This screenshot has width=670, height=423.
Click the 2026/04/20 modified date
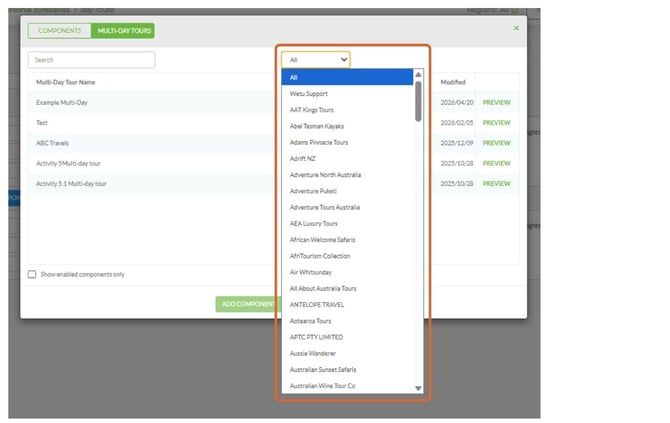(457, 103)
